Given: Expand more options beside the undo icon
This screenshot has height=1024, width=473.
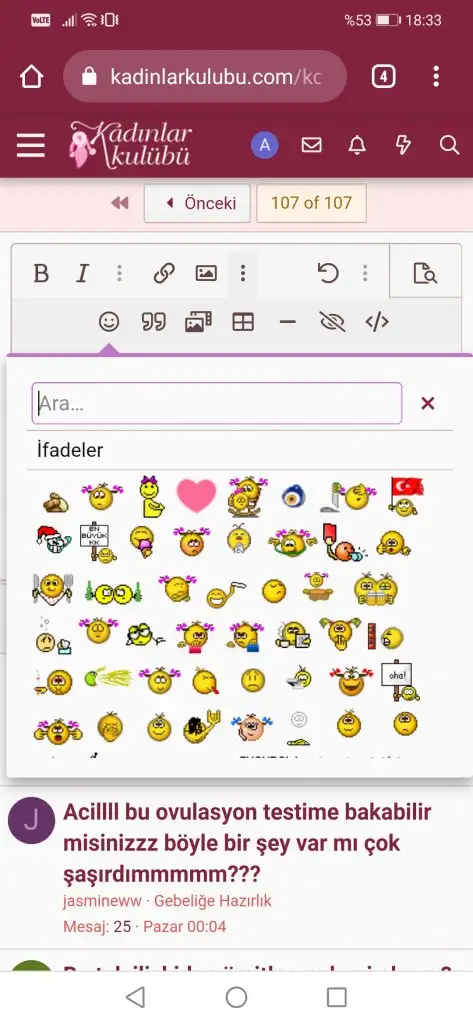Looking at the screenshot, I should coord(365,273).
